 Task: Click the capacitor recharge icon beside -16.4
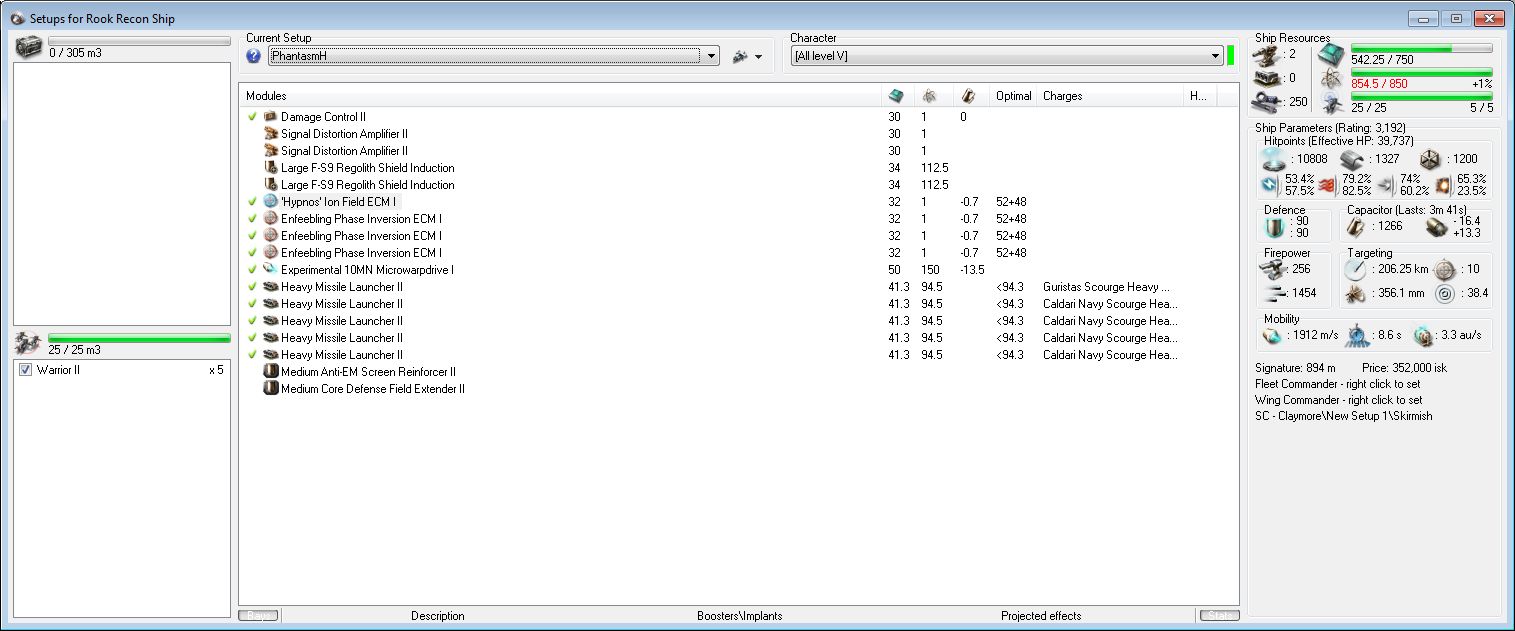click(x=1436, y=227)
